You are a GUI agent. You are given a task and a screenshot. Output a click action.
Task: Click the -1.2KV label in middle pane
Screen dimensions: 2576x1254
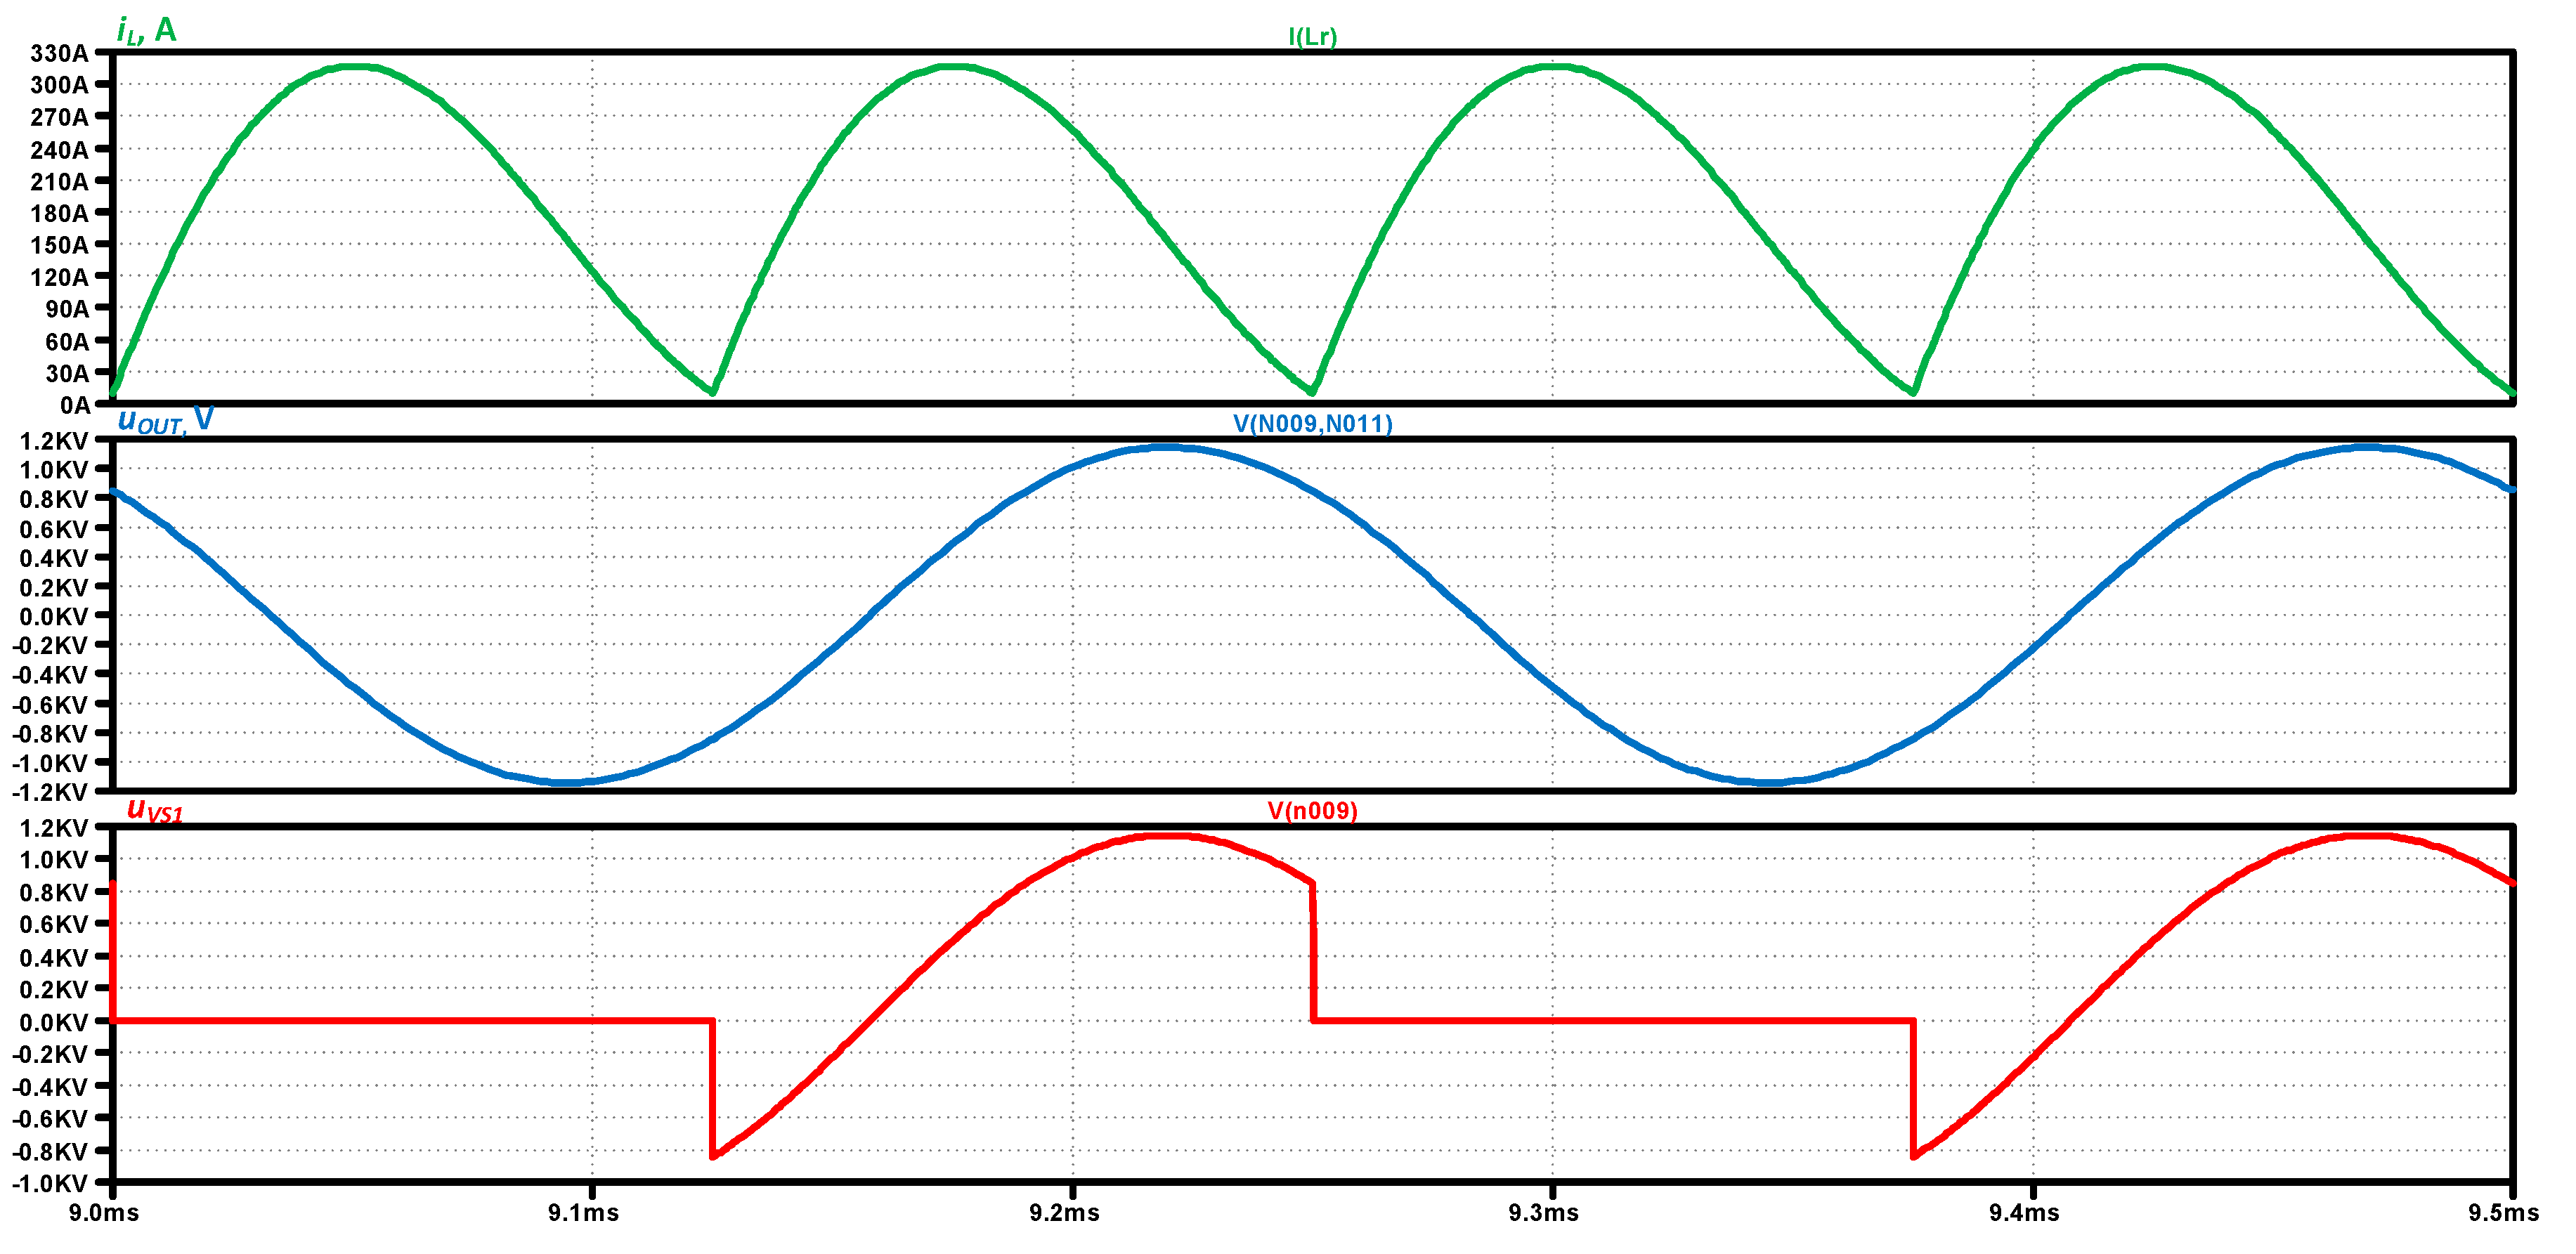coord(50,792)
